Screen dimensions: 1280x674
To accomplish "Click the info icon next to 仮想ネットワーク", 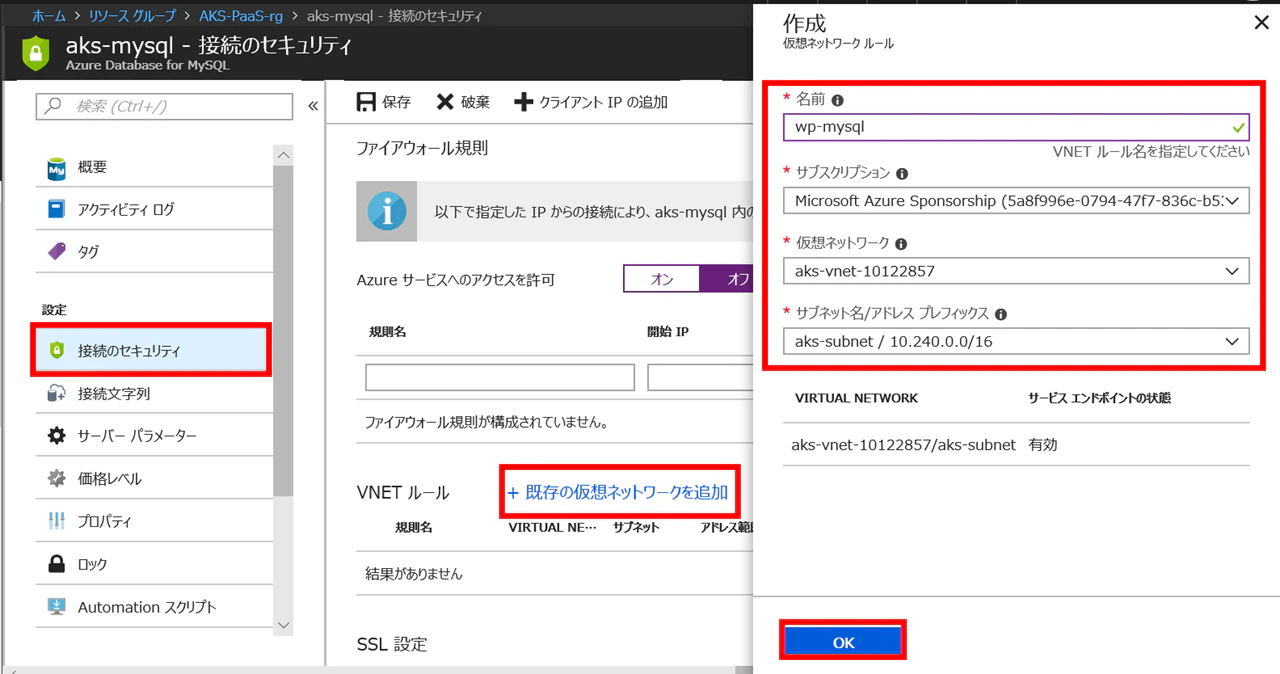I will click(x=901, y=244).
